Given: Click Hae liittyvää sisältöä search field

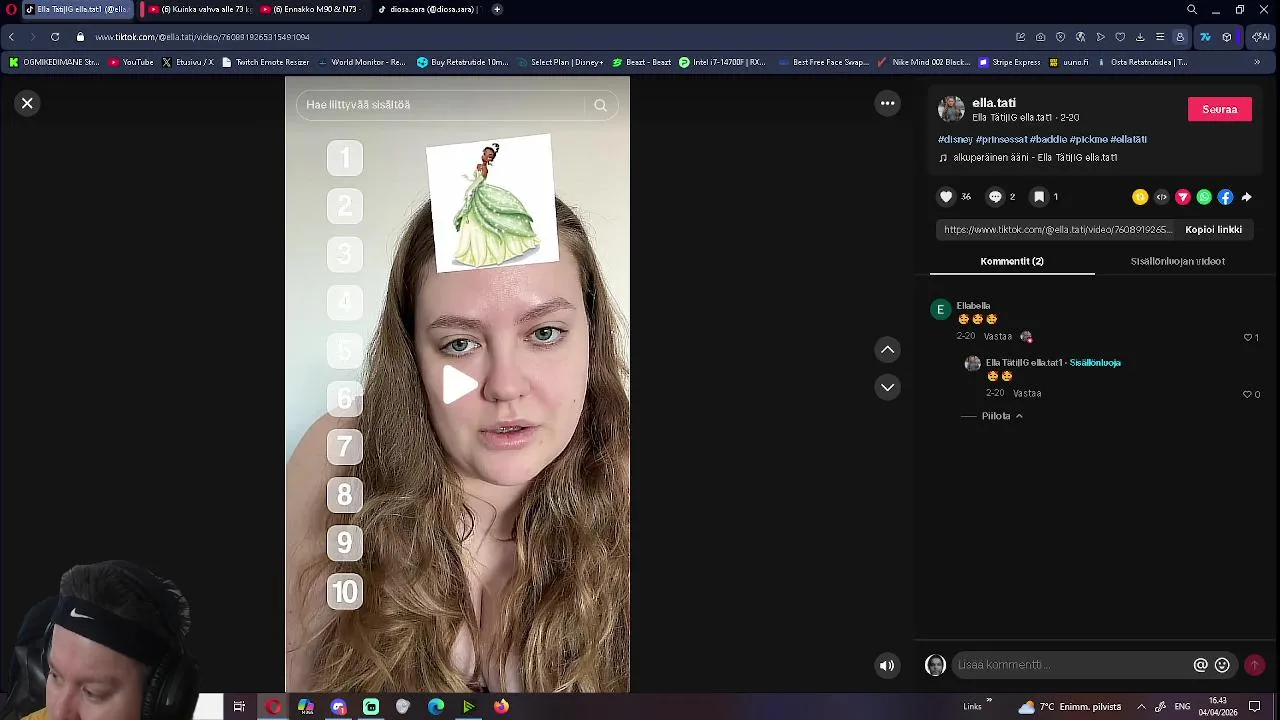Looking at the screenshot, I should pos(440,104).
